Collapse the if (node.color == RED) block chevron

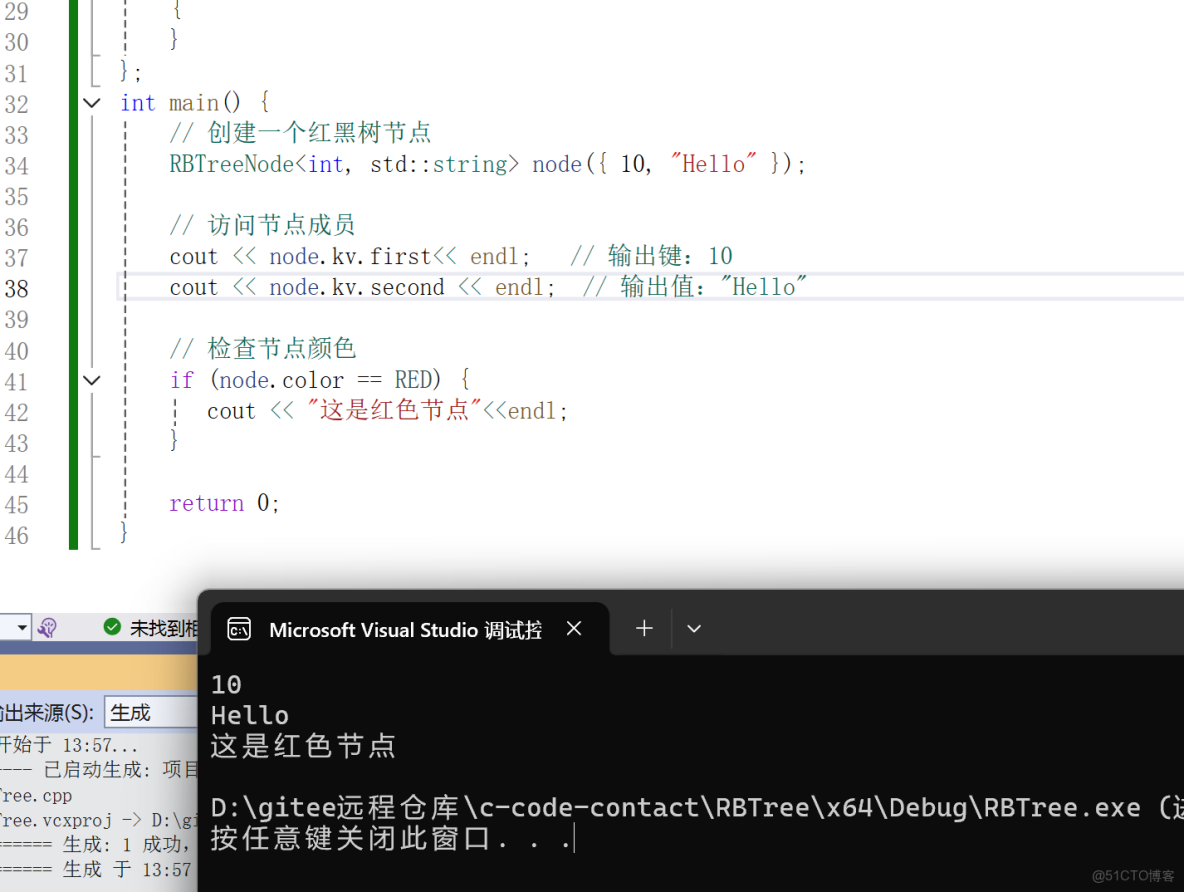[x=91, y=380]
